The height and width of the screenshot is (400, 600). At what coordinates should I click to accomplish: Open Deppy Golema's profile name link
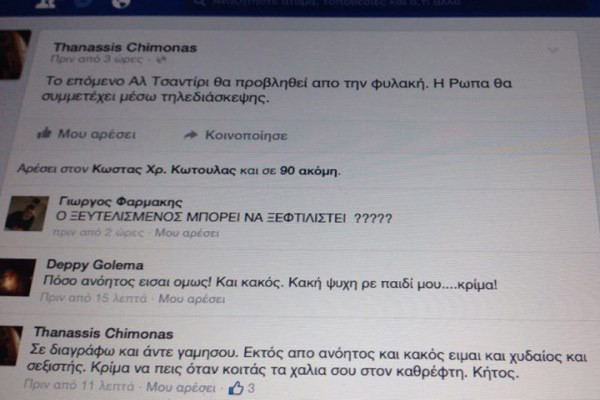tap(95, 264)
